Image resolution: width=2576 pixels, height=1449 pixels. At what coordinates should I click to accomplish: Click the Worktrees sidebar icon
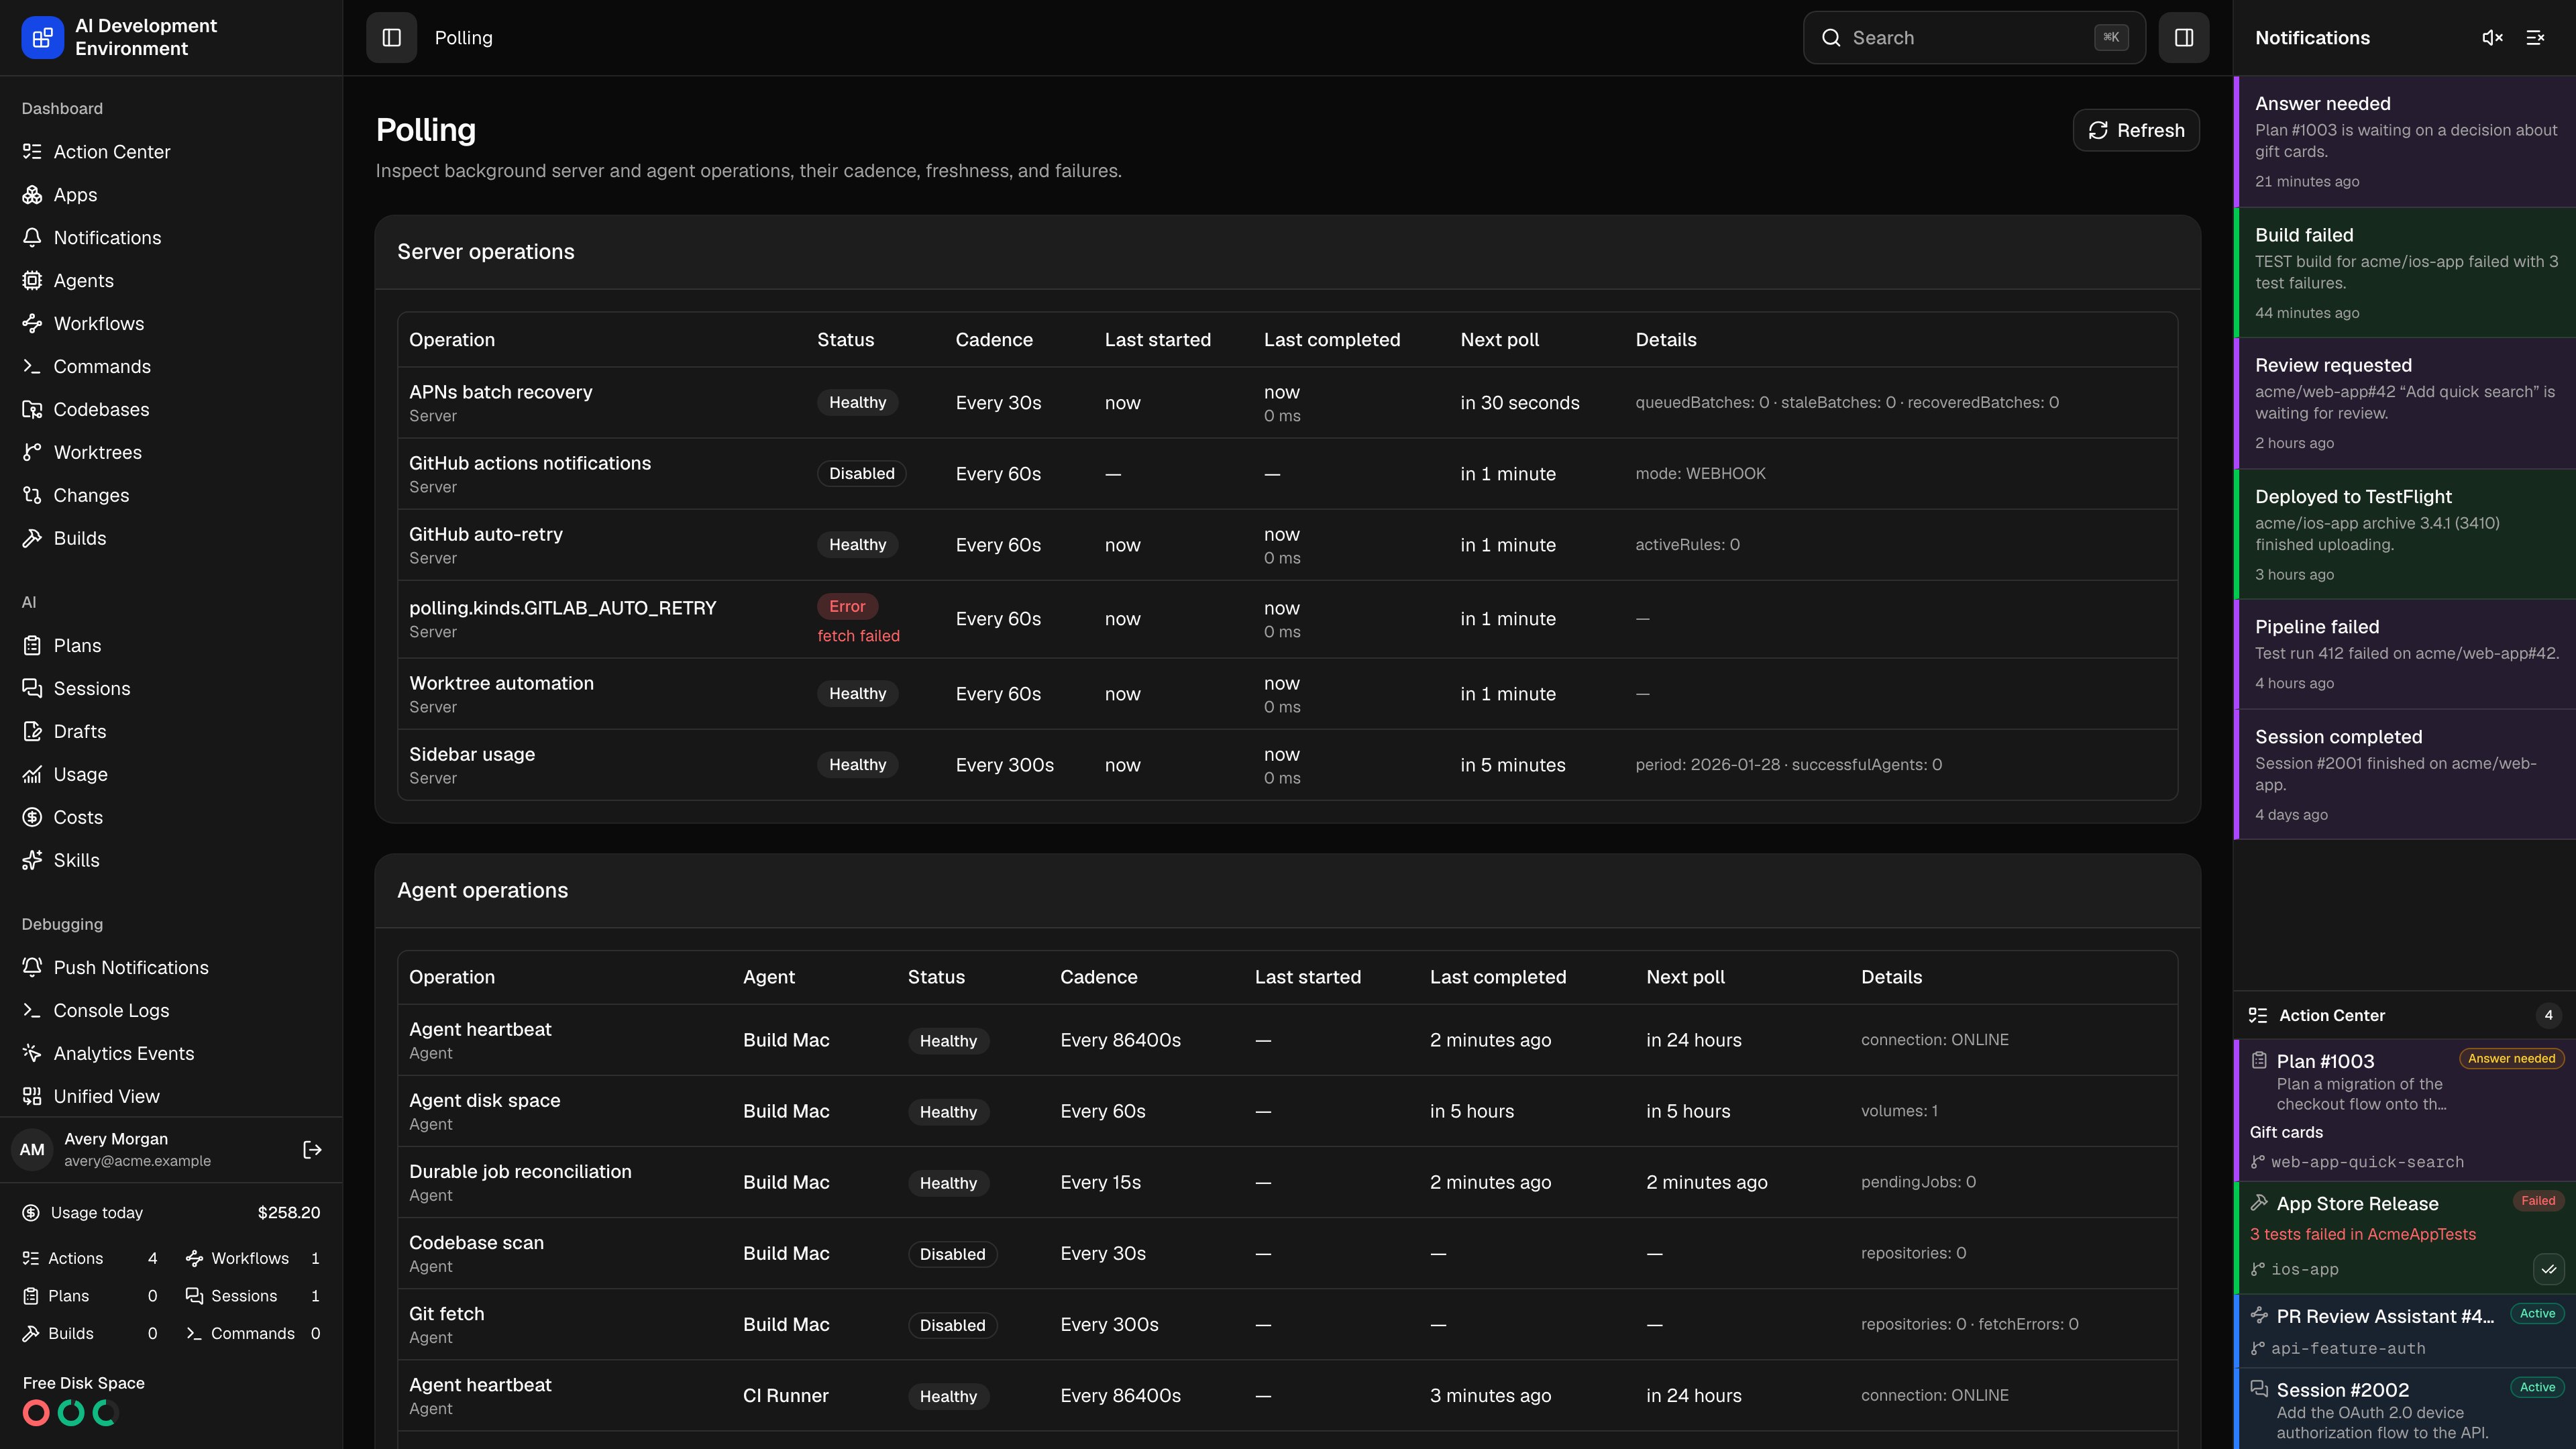(x=32, y=452)
